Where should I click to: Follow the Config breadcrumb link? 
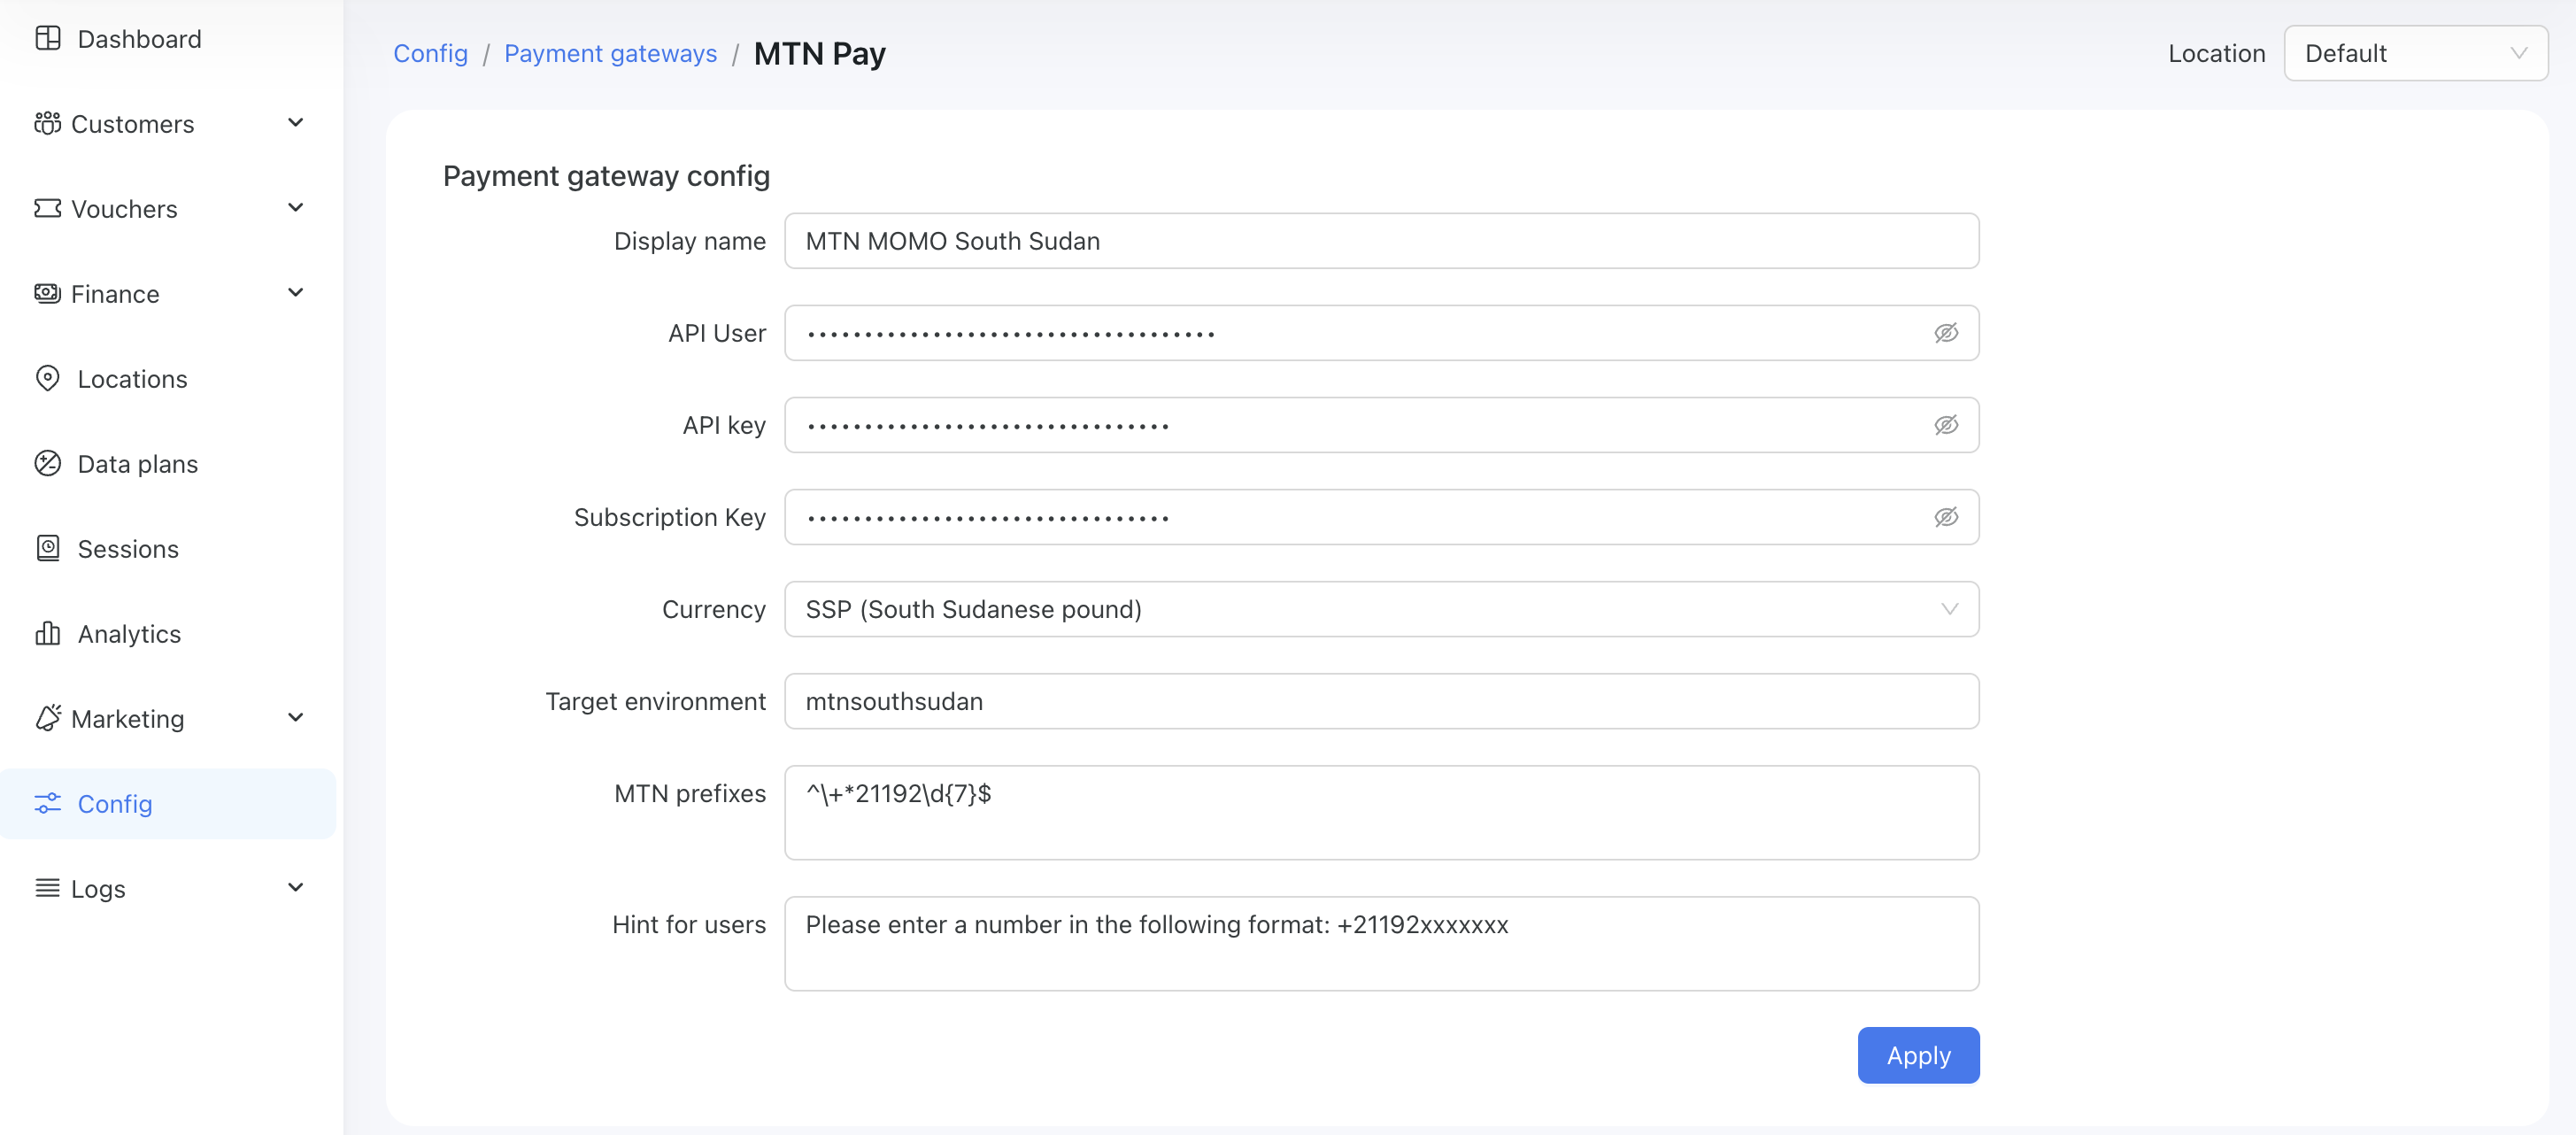(430, 53)
